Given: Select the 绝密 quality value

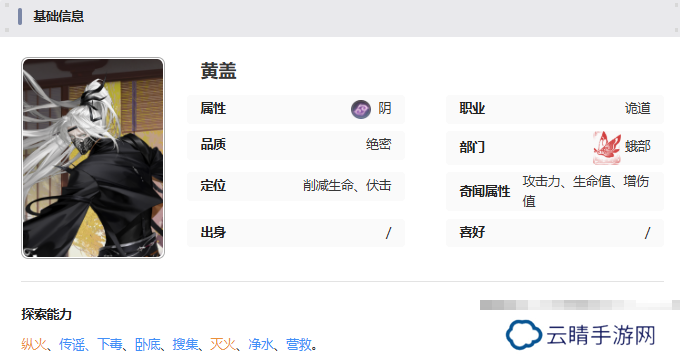Looking at the screenshot, I should click(379, 144).
